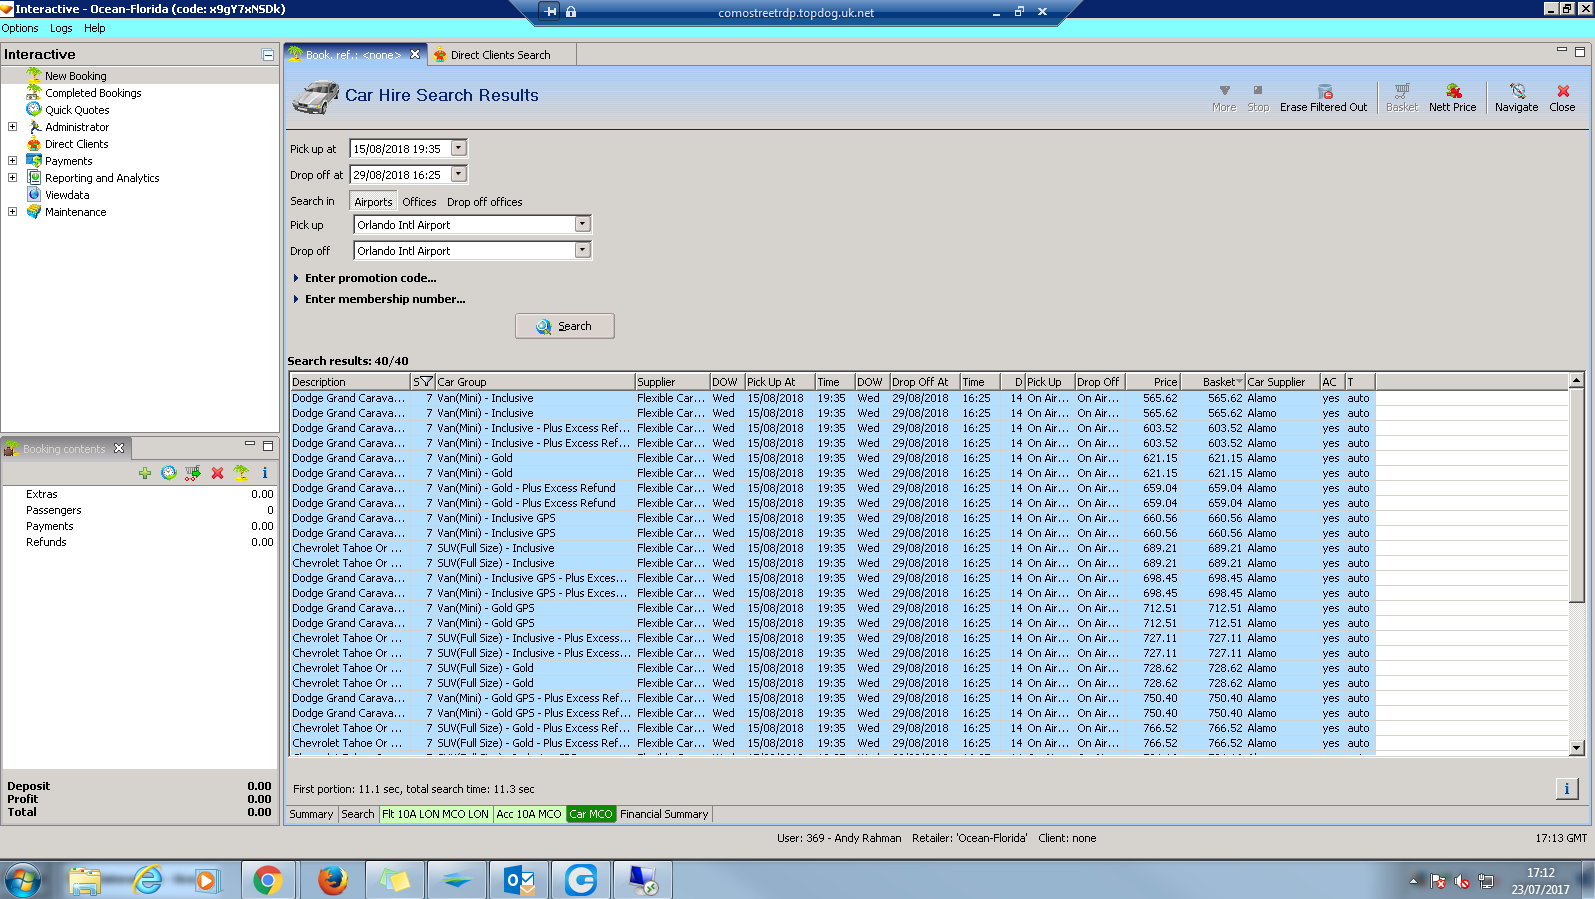Click the Erase Filtered Out toolbar icon
Image resolution: width=1595 pixels, height=899 pixels.
[1323, 97]
